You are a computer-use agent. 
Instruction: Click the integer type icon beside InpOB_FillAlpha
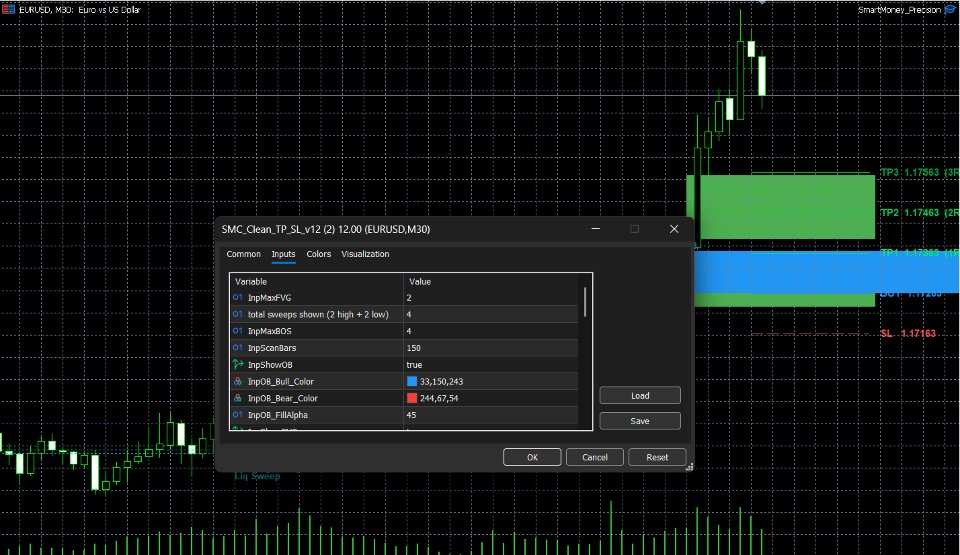click(x=238, y=415)
